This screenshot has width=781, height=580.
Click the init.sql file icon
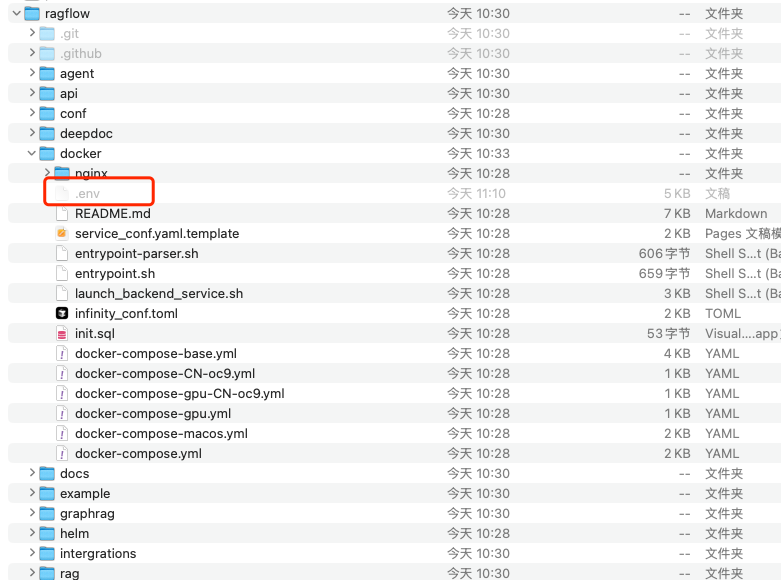(62, 333)
